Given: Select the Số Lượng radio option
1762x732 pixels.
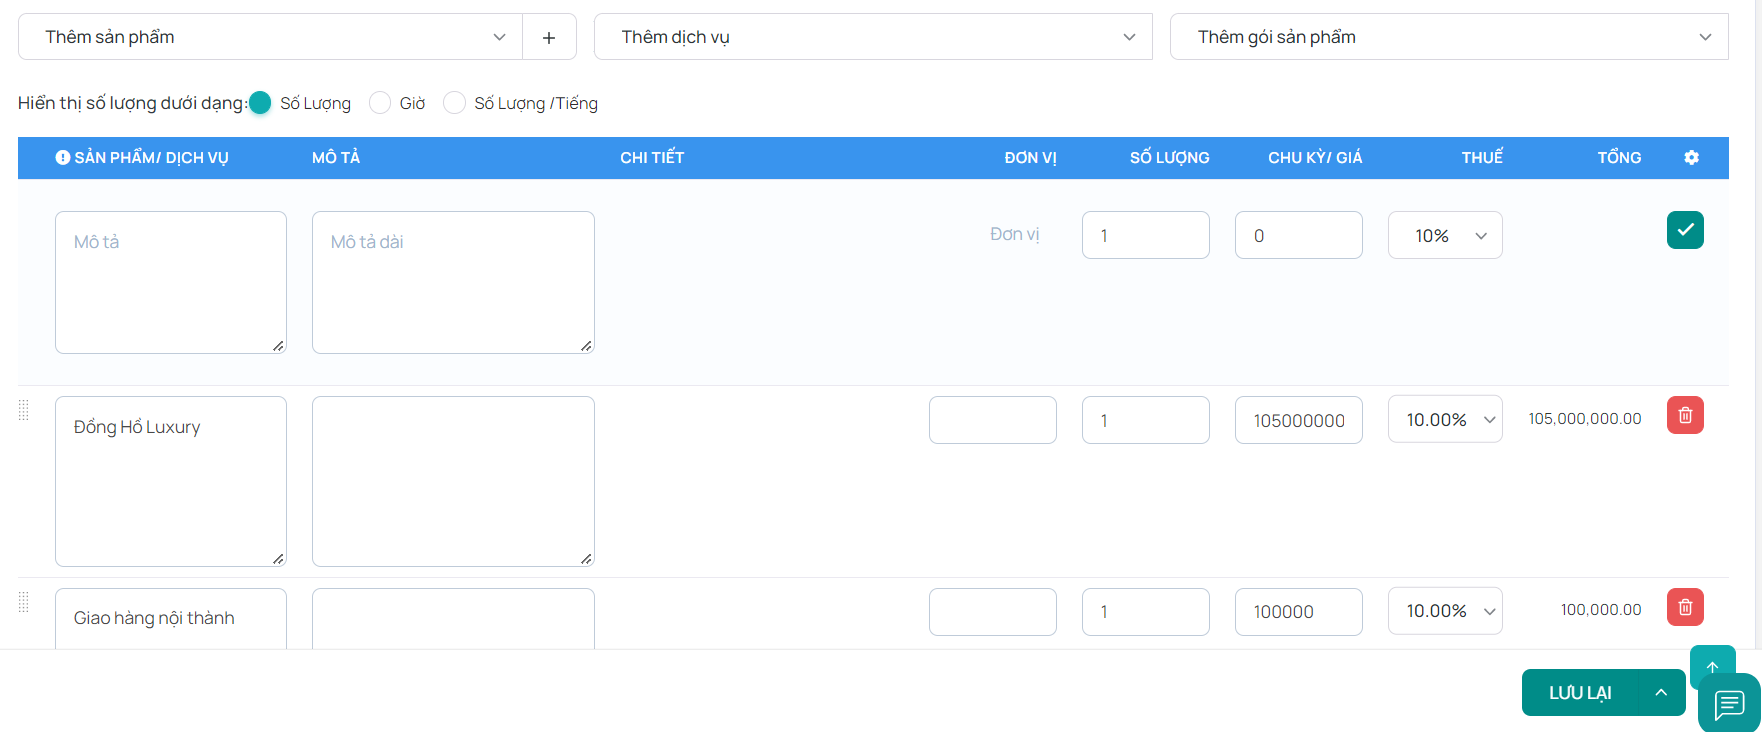Looking at the screenshot, I should [260, 103].
